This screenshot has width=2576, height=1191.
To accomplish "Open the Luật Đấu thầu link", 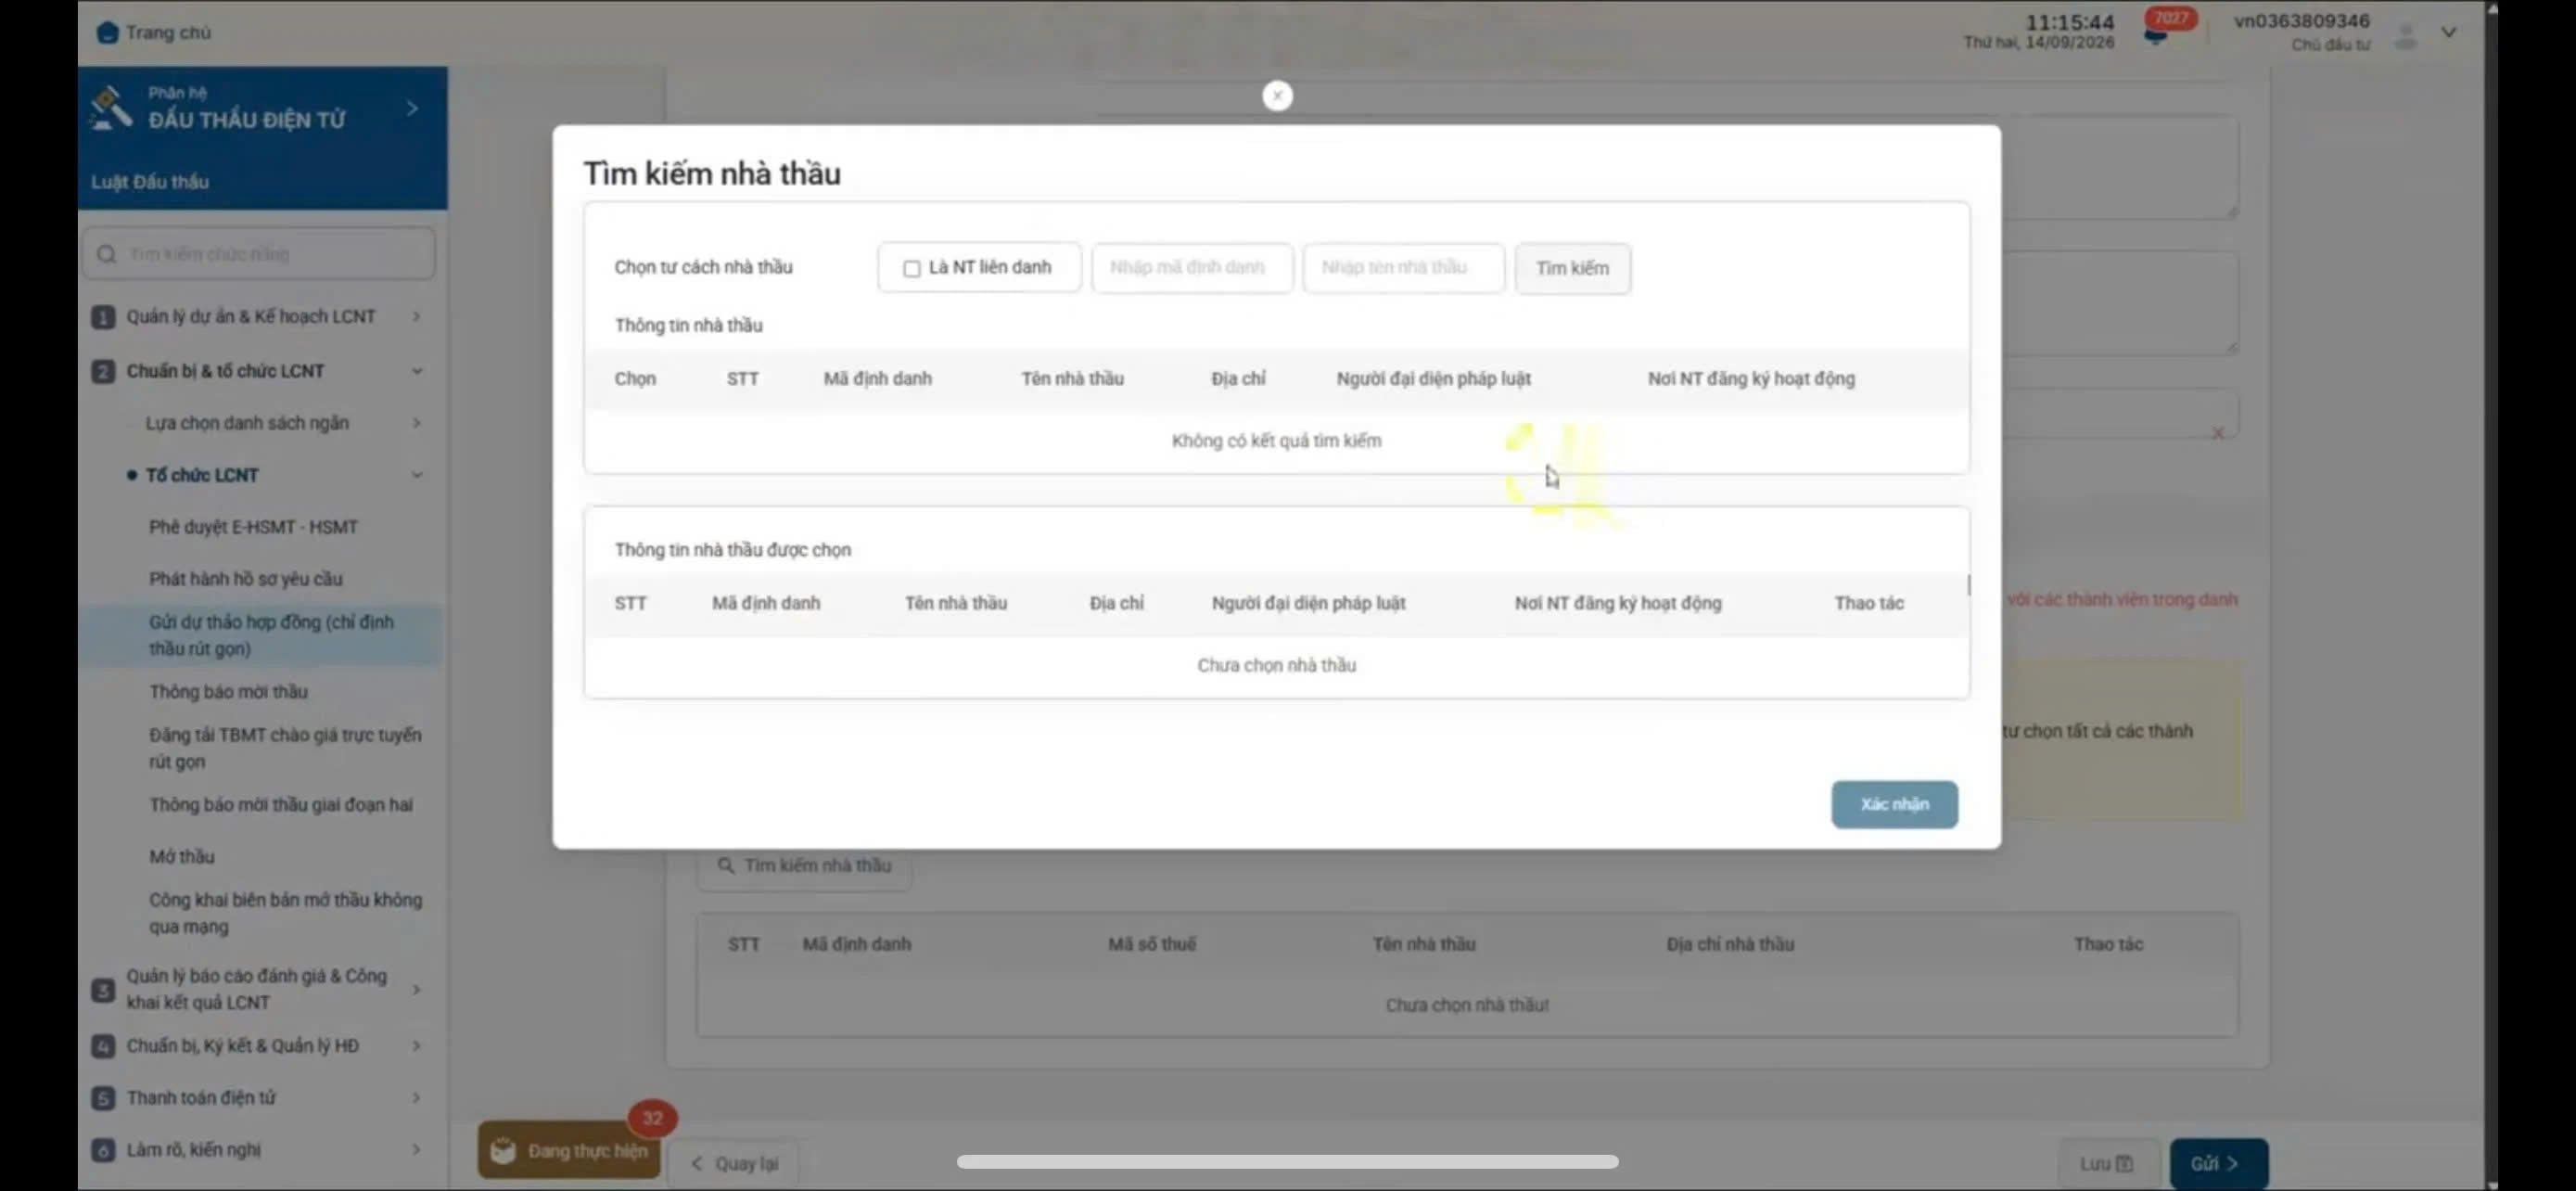I will pos(150,182).
